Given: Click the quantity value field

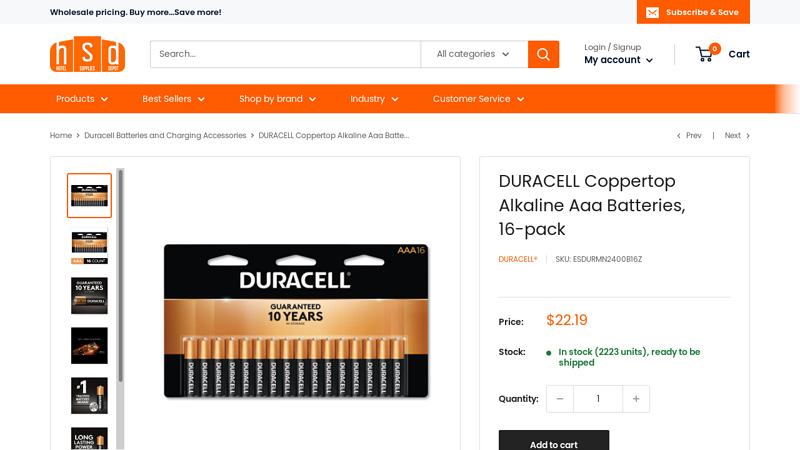Looking at the screenshot, I should (598, 399).
